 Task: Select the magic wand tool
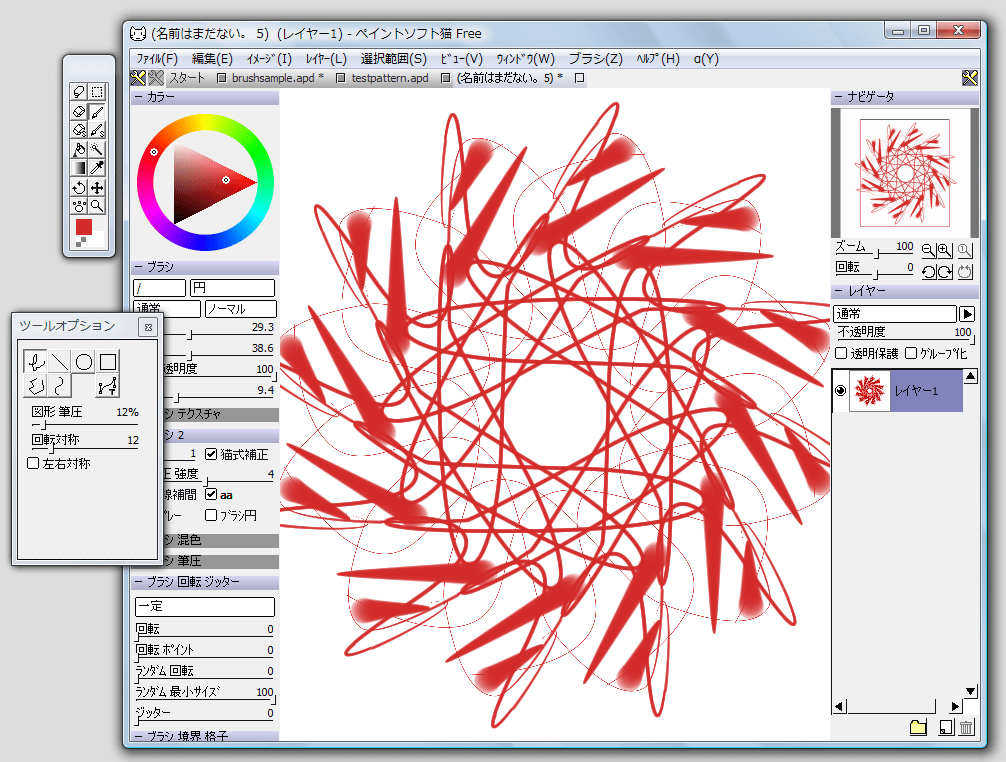pyautogui.click(x=97, y=149)
